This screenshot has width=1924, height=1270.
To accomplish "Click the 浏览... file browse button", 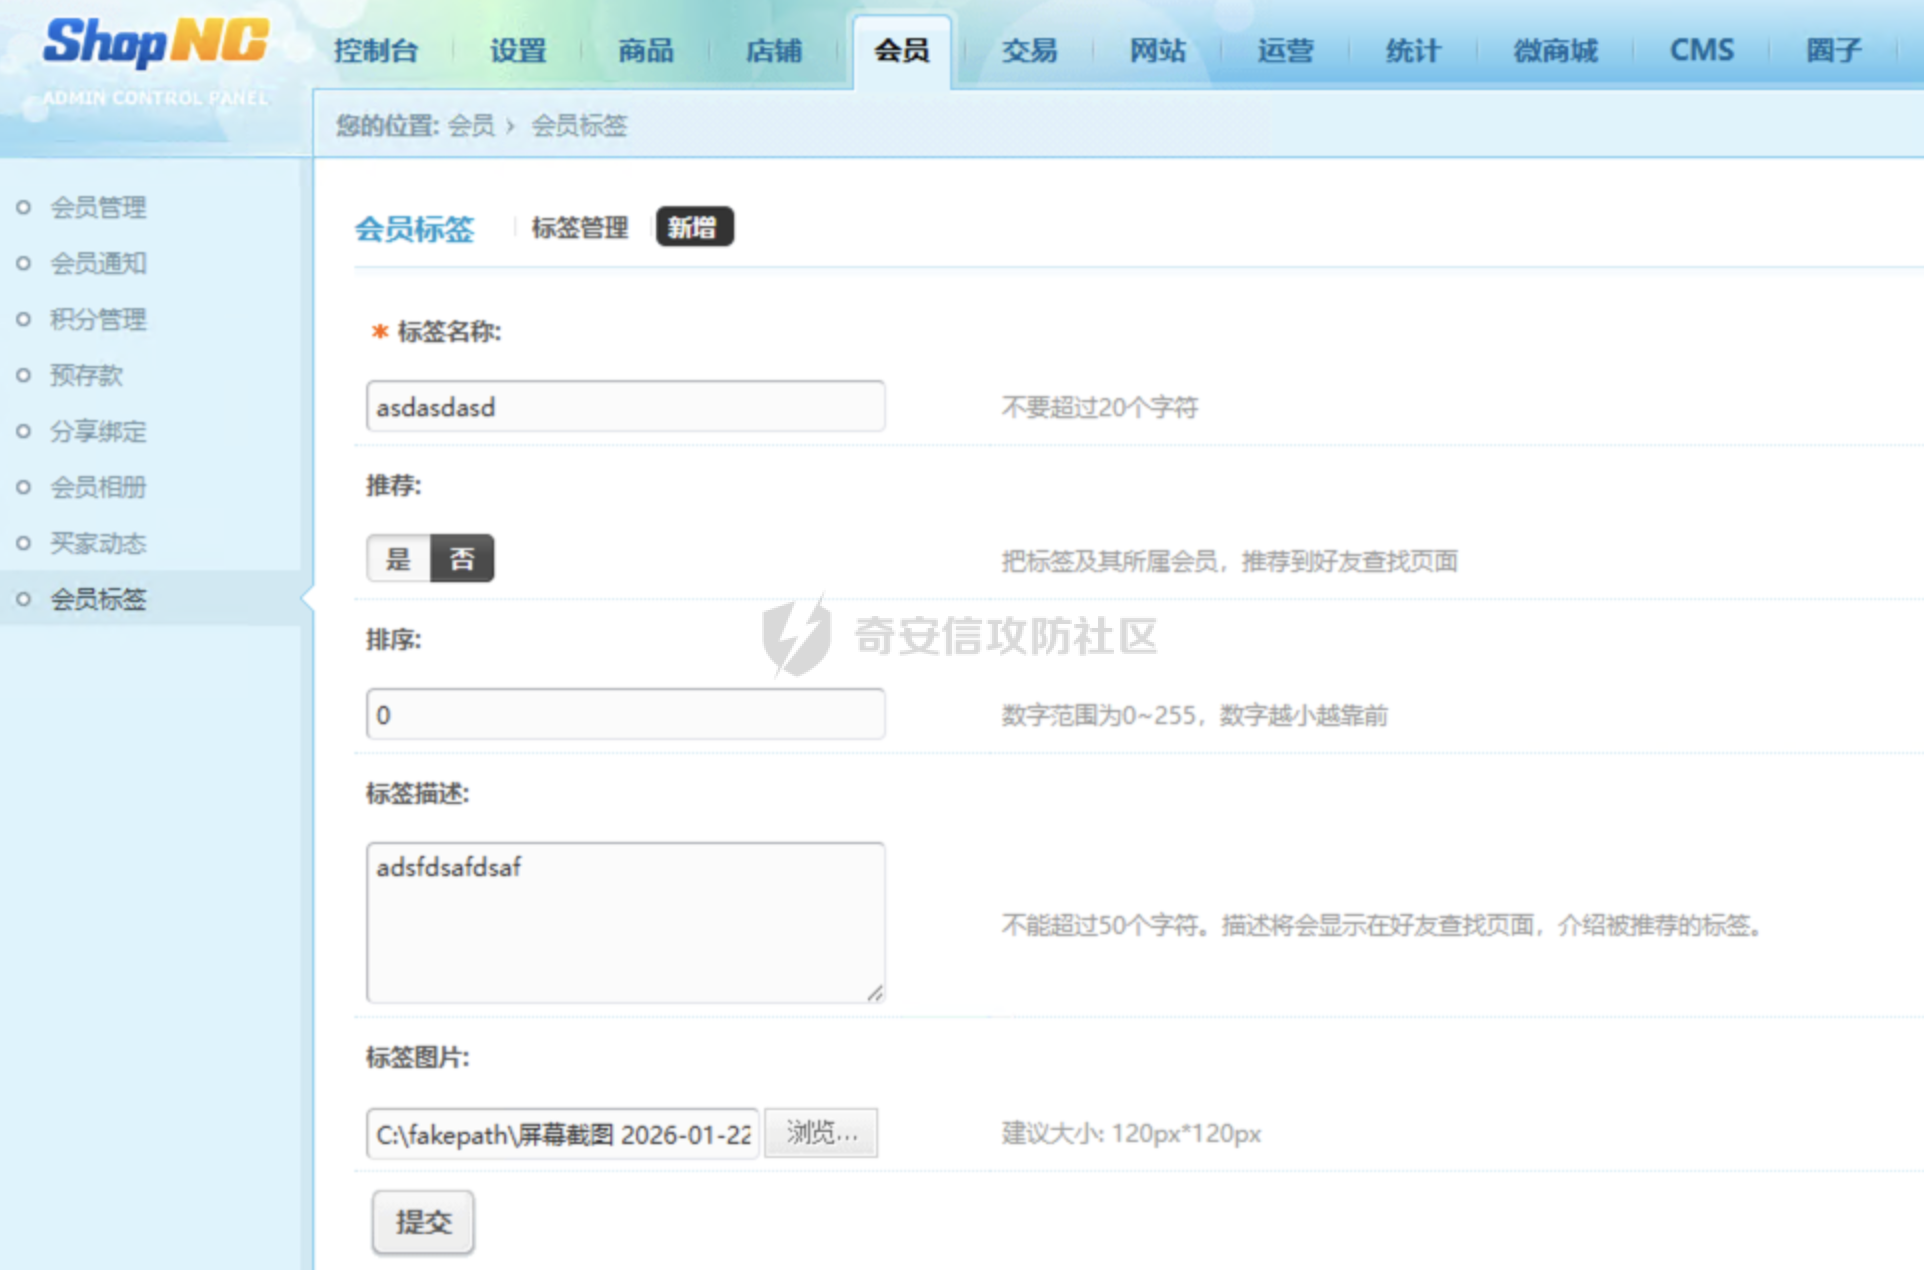I will click(x=821, y=1133).
